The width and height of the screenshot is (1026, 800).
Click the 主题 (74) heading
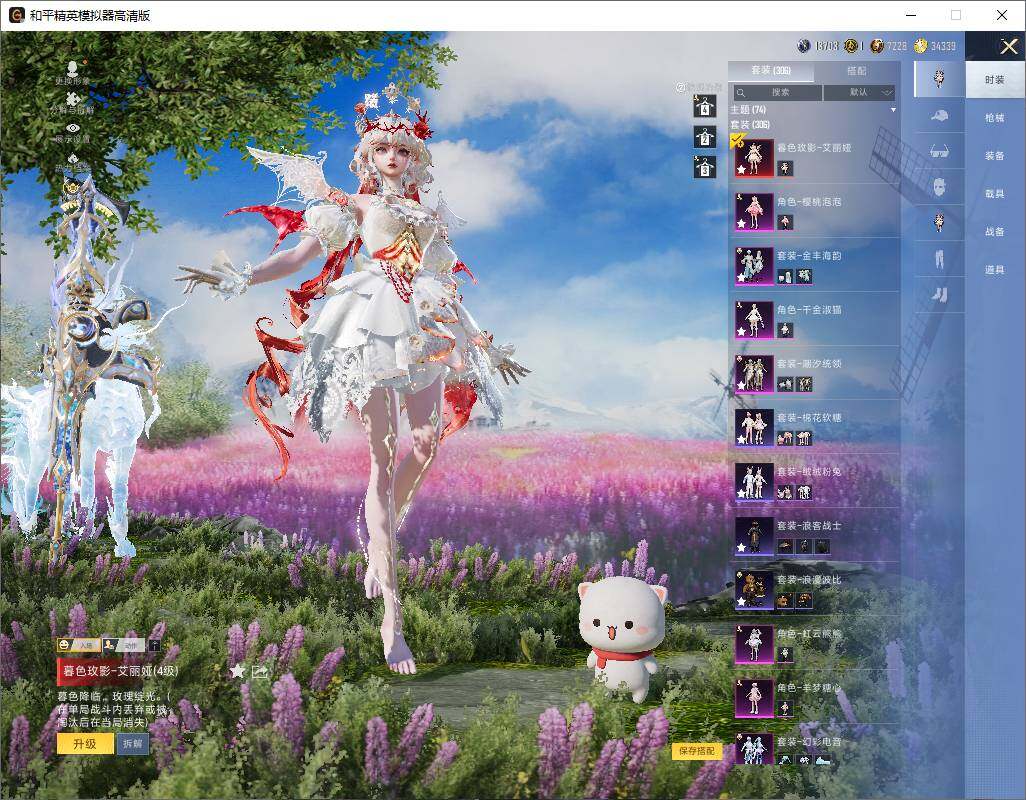click(x=748, y=110)
